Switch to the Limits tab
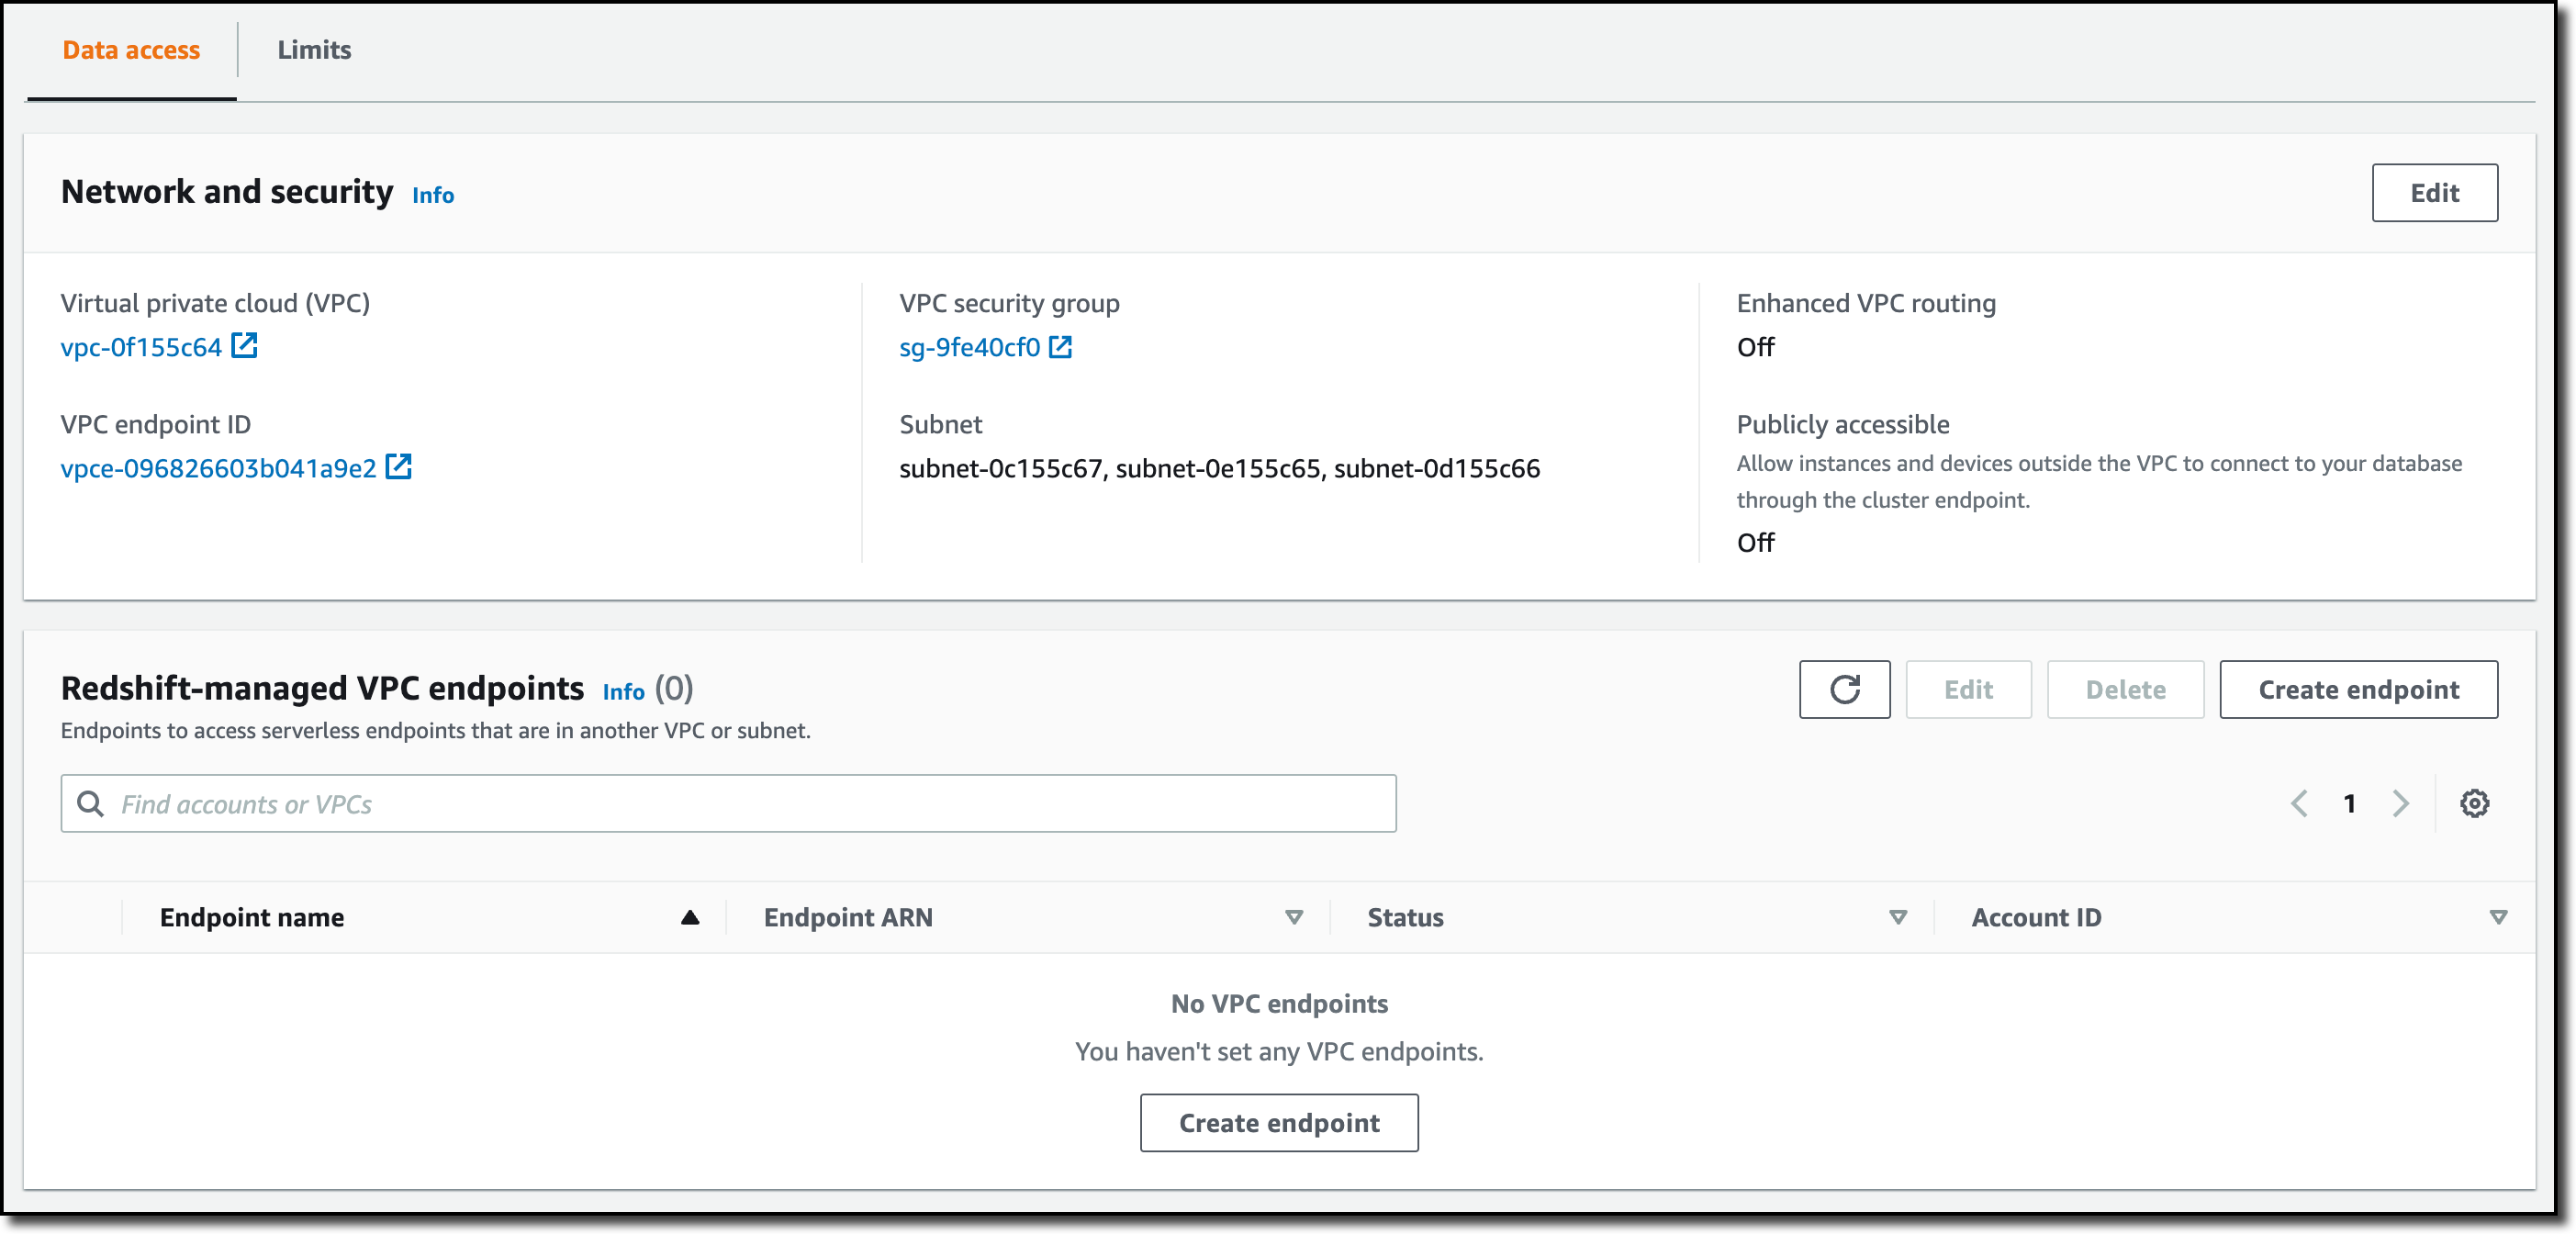 [x=314, y=50]
